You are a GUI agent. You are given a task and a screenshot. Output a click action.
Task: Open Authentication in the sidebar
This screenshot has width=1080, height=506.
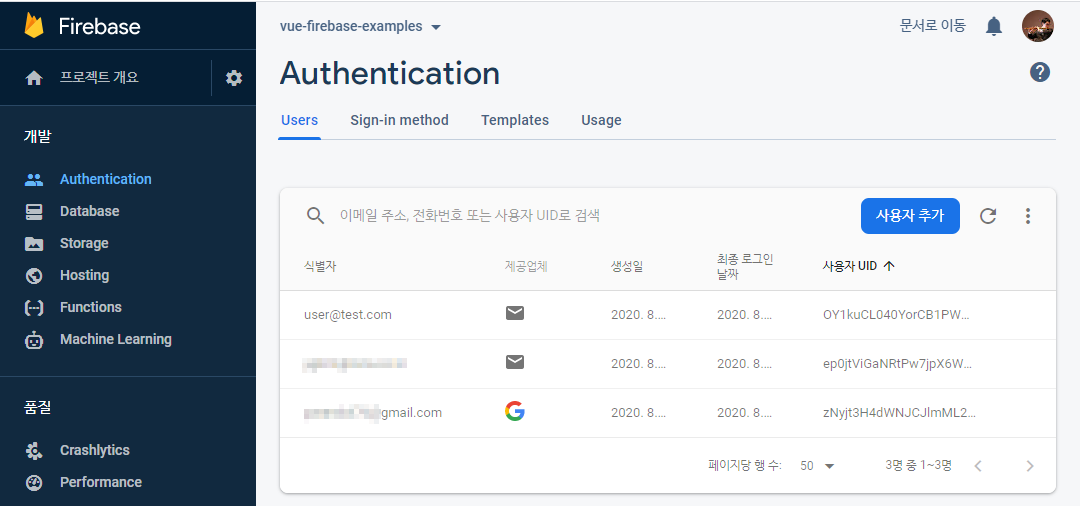105,179
